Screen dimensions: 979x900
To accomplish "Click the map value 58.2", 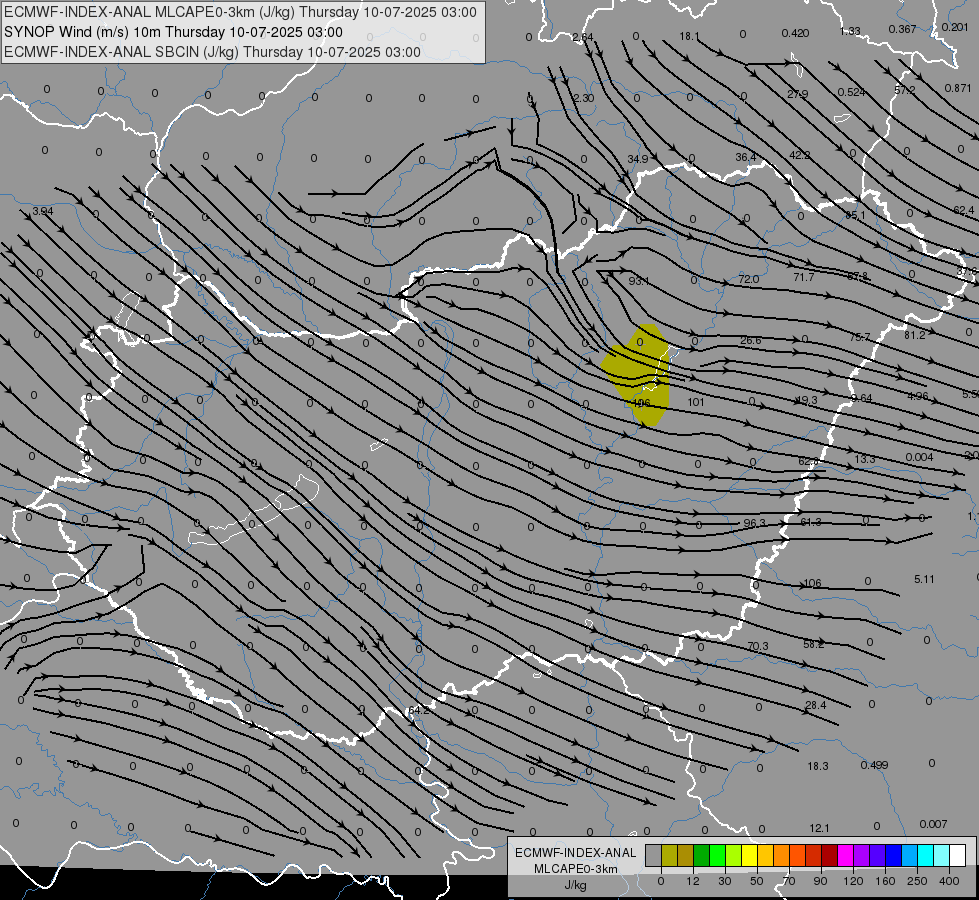I will pyautogui.click(x=813, y=644).
